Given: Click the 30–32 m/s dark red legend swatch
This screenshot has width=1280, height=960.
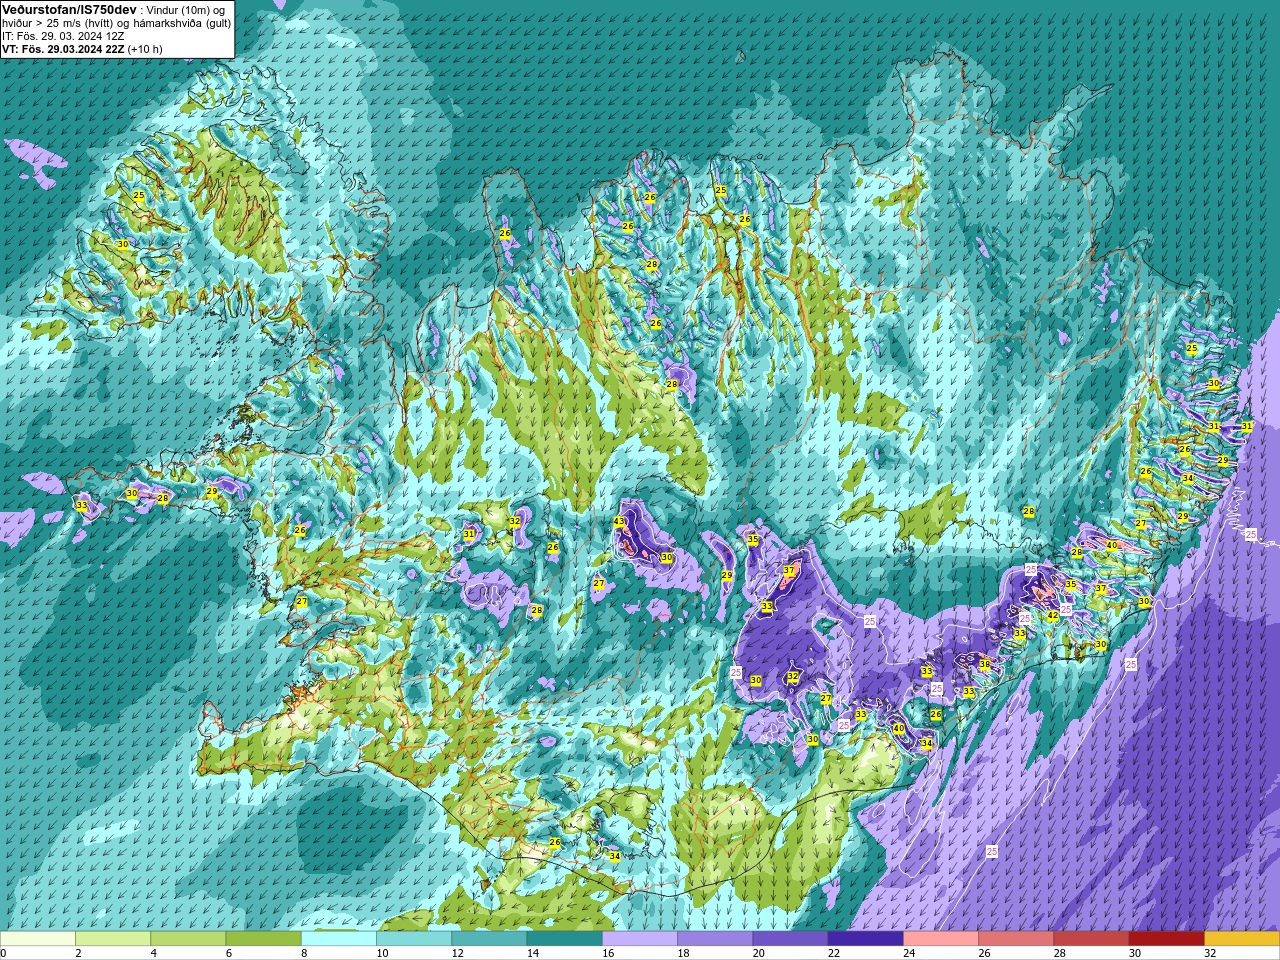Looking at the screenshot, I should 1166,939.
